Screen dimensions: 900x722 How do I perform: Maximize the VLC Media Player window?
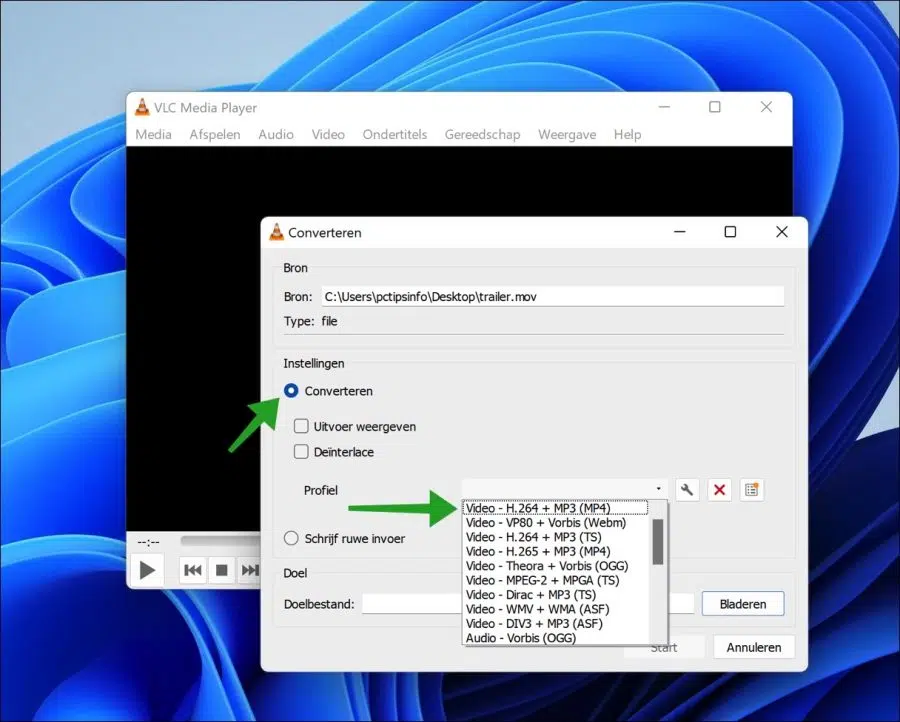point(715,107)
